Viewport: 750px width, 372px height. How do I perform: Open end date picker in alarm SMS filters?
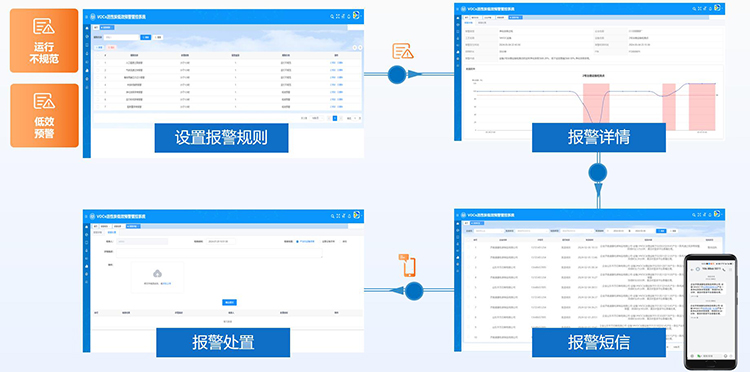coord(640,231)
